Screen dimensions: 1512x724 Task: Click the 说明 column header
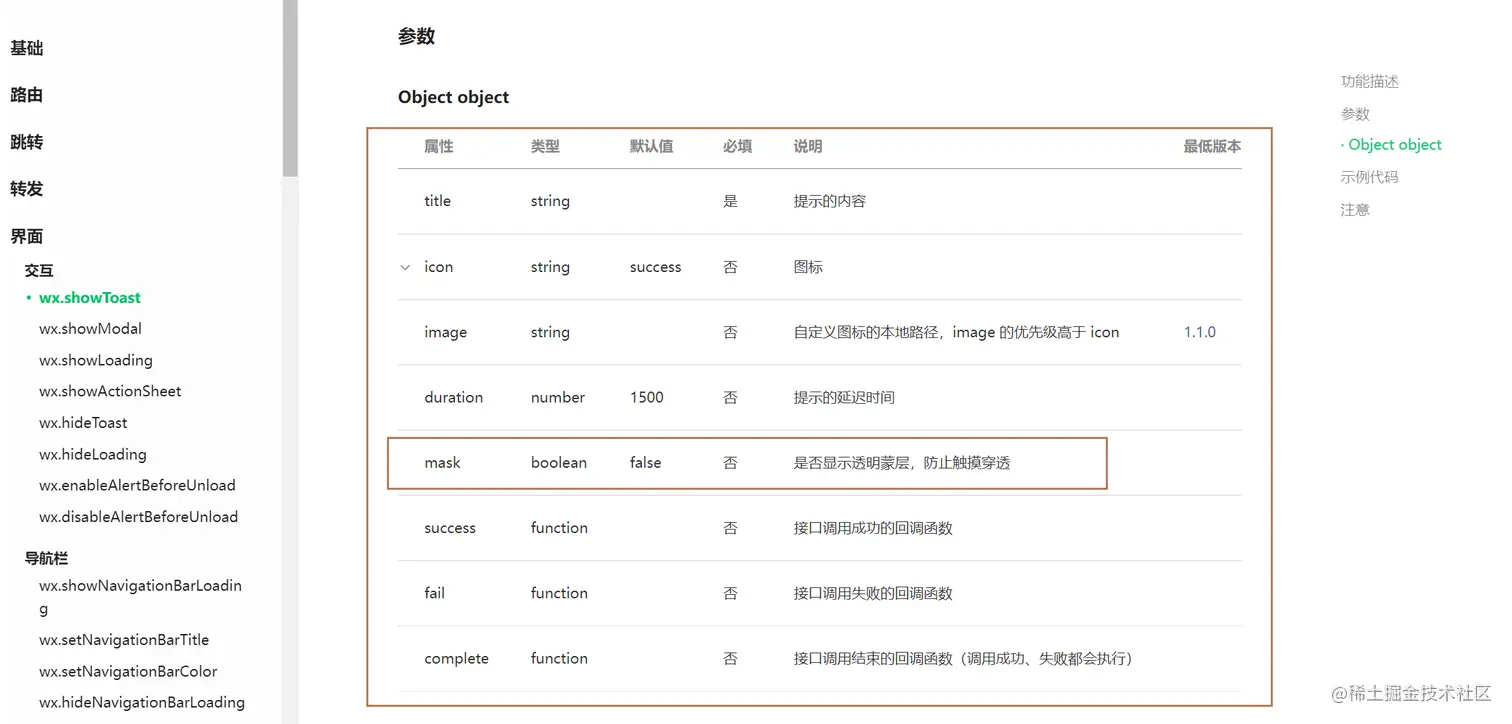coord(808,146)
